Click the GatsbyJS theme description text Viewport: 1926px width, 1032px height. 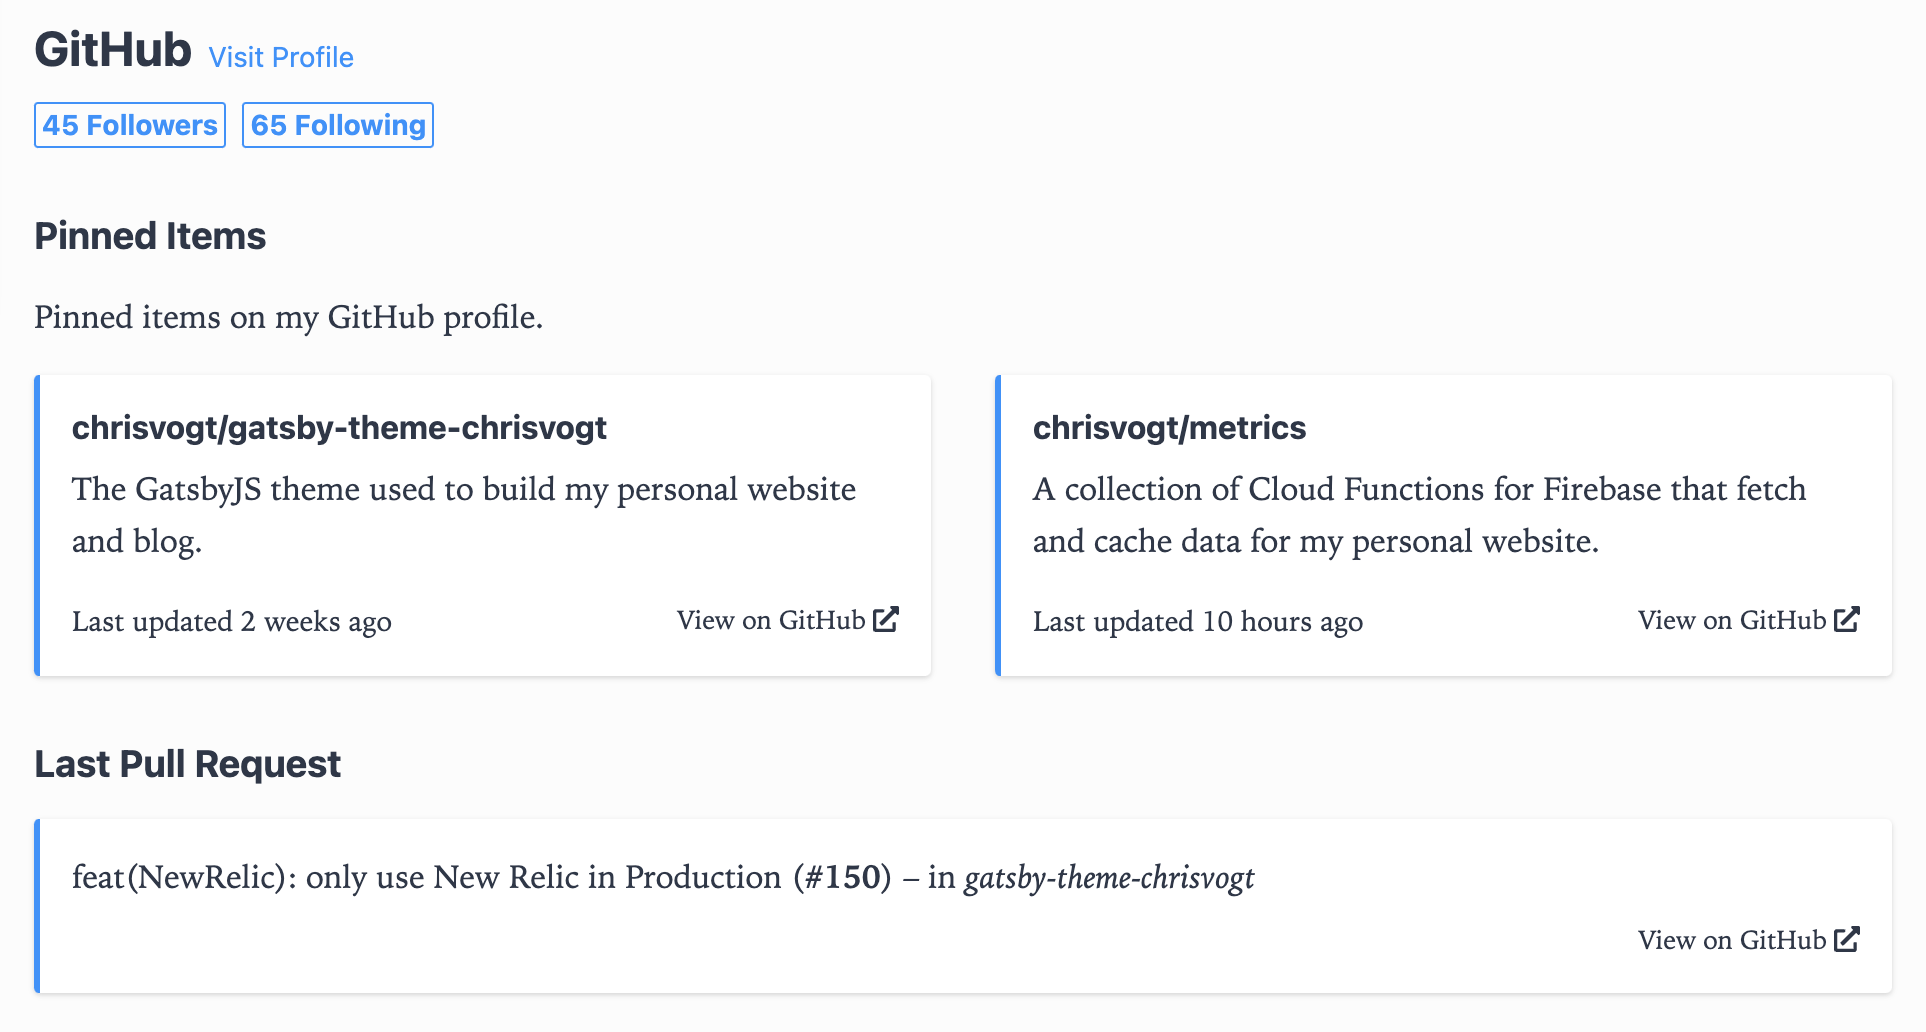pos(464,515)
